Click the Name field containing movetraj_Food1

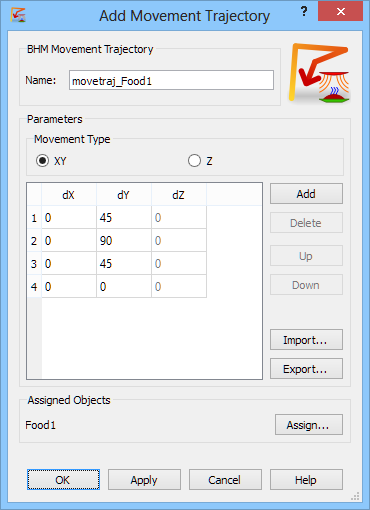pos(171,80)
